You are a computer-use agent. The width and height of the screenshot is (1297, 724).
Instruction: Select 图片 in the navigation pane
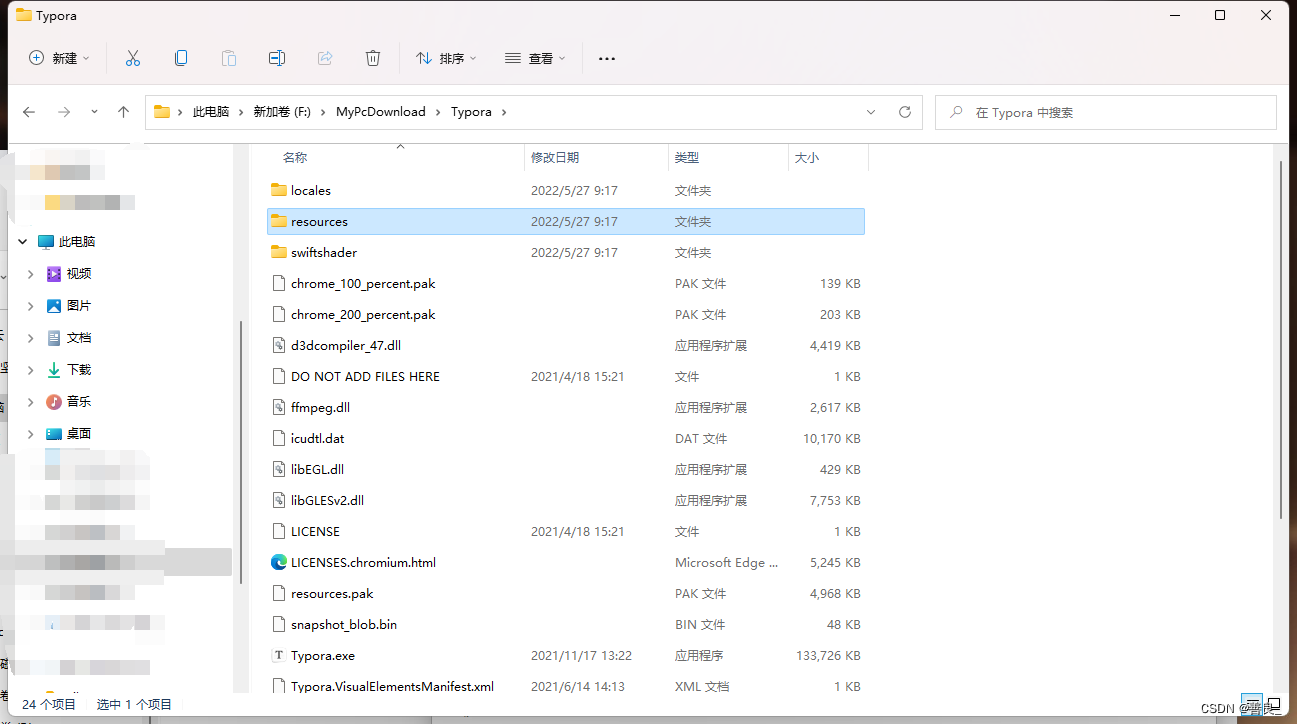tap(79, 306)
